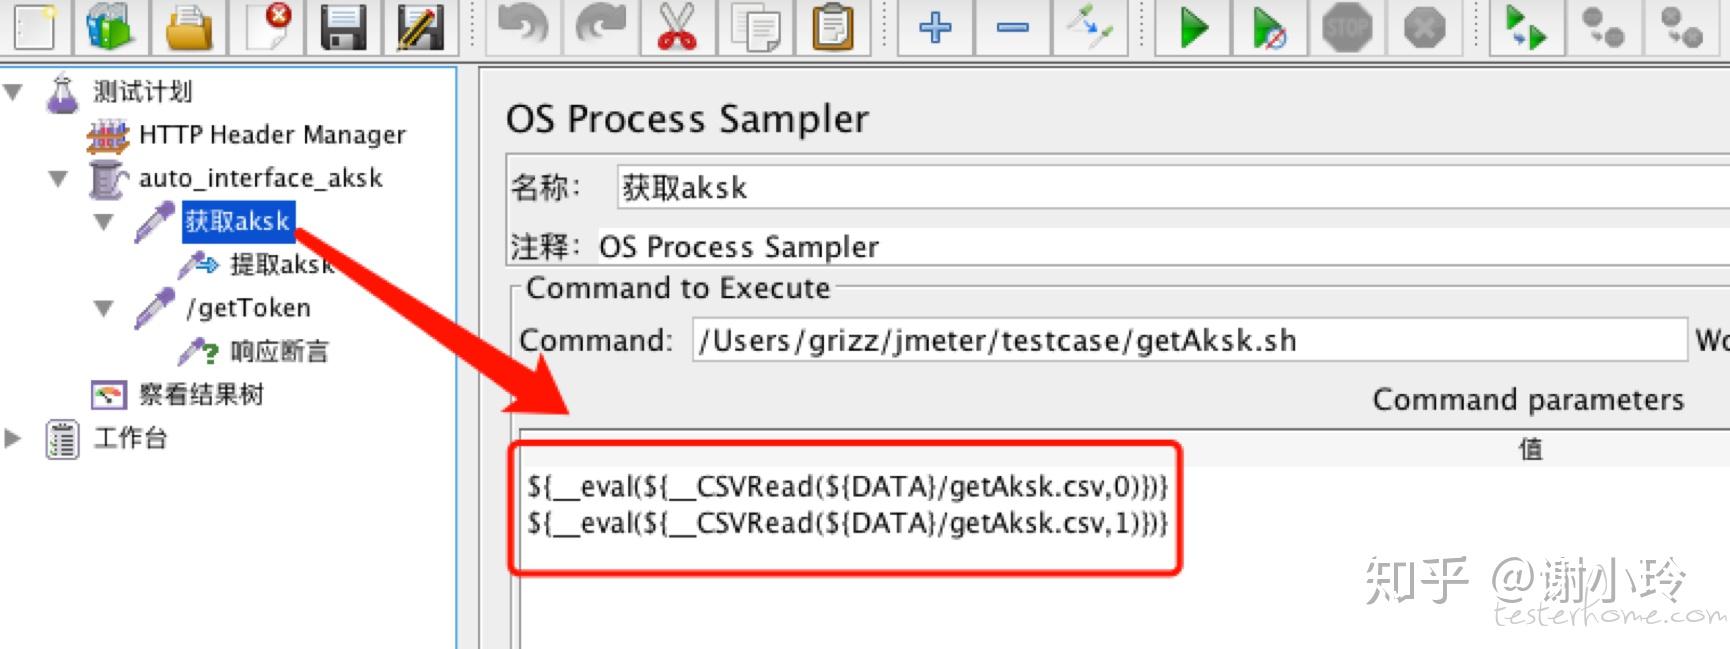Click the Stop test icon
The image size is (1730, 649).
click(1347, 25)
